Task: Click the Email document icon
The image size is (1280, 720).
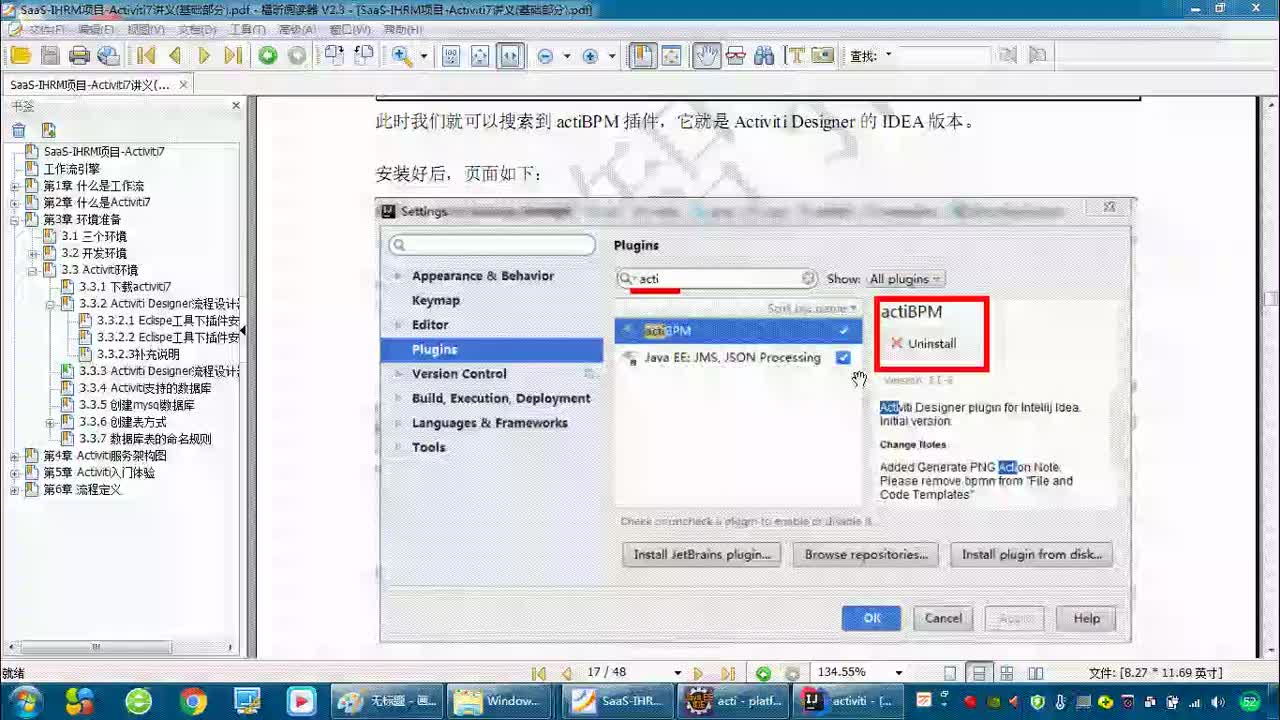Action: 108,56
